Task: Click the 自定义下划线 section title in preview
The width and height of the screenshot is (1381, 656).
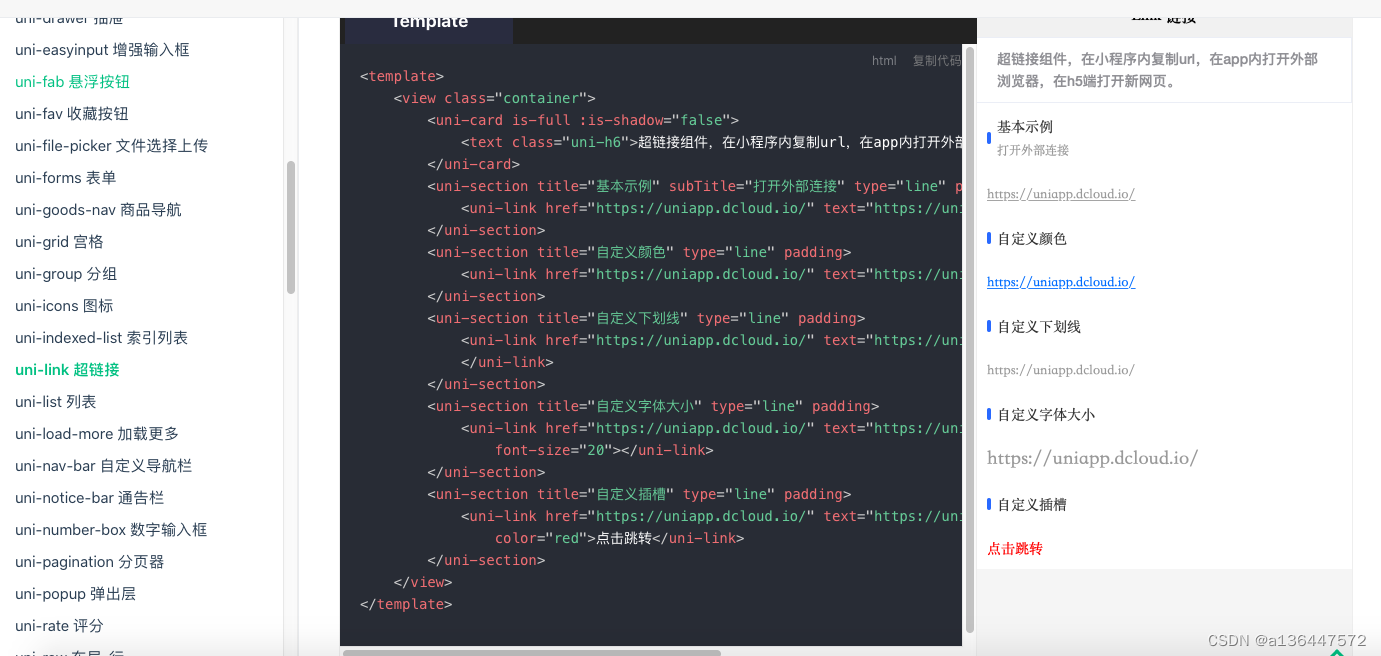Action: click(1039, 327)
